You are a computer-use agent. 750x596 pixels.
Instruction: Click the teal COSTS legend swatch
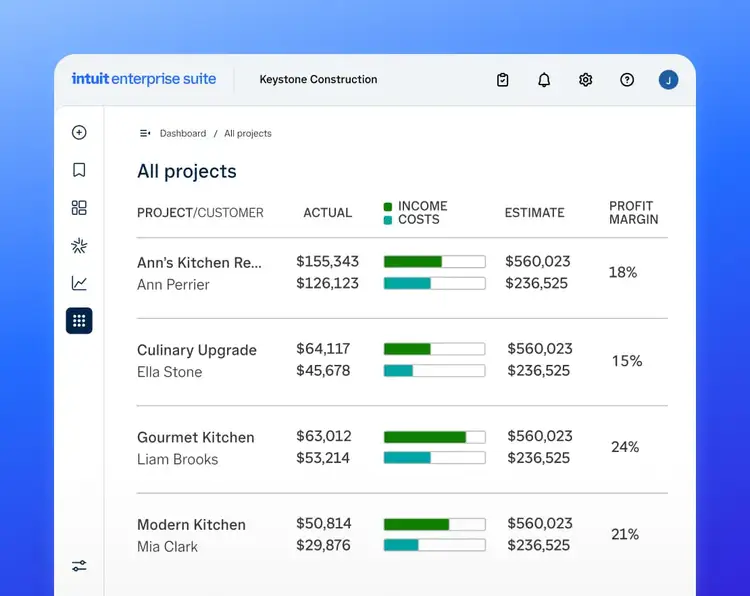click(x=388, y=220)
